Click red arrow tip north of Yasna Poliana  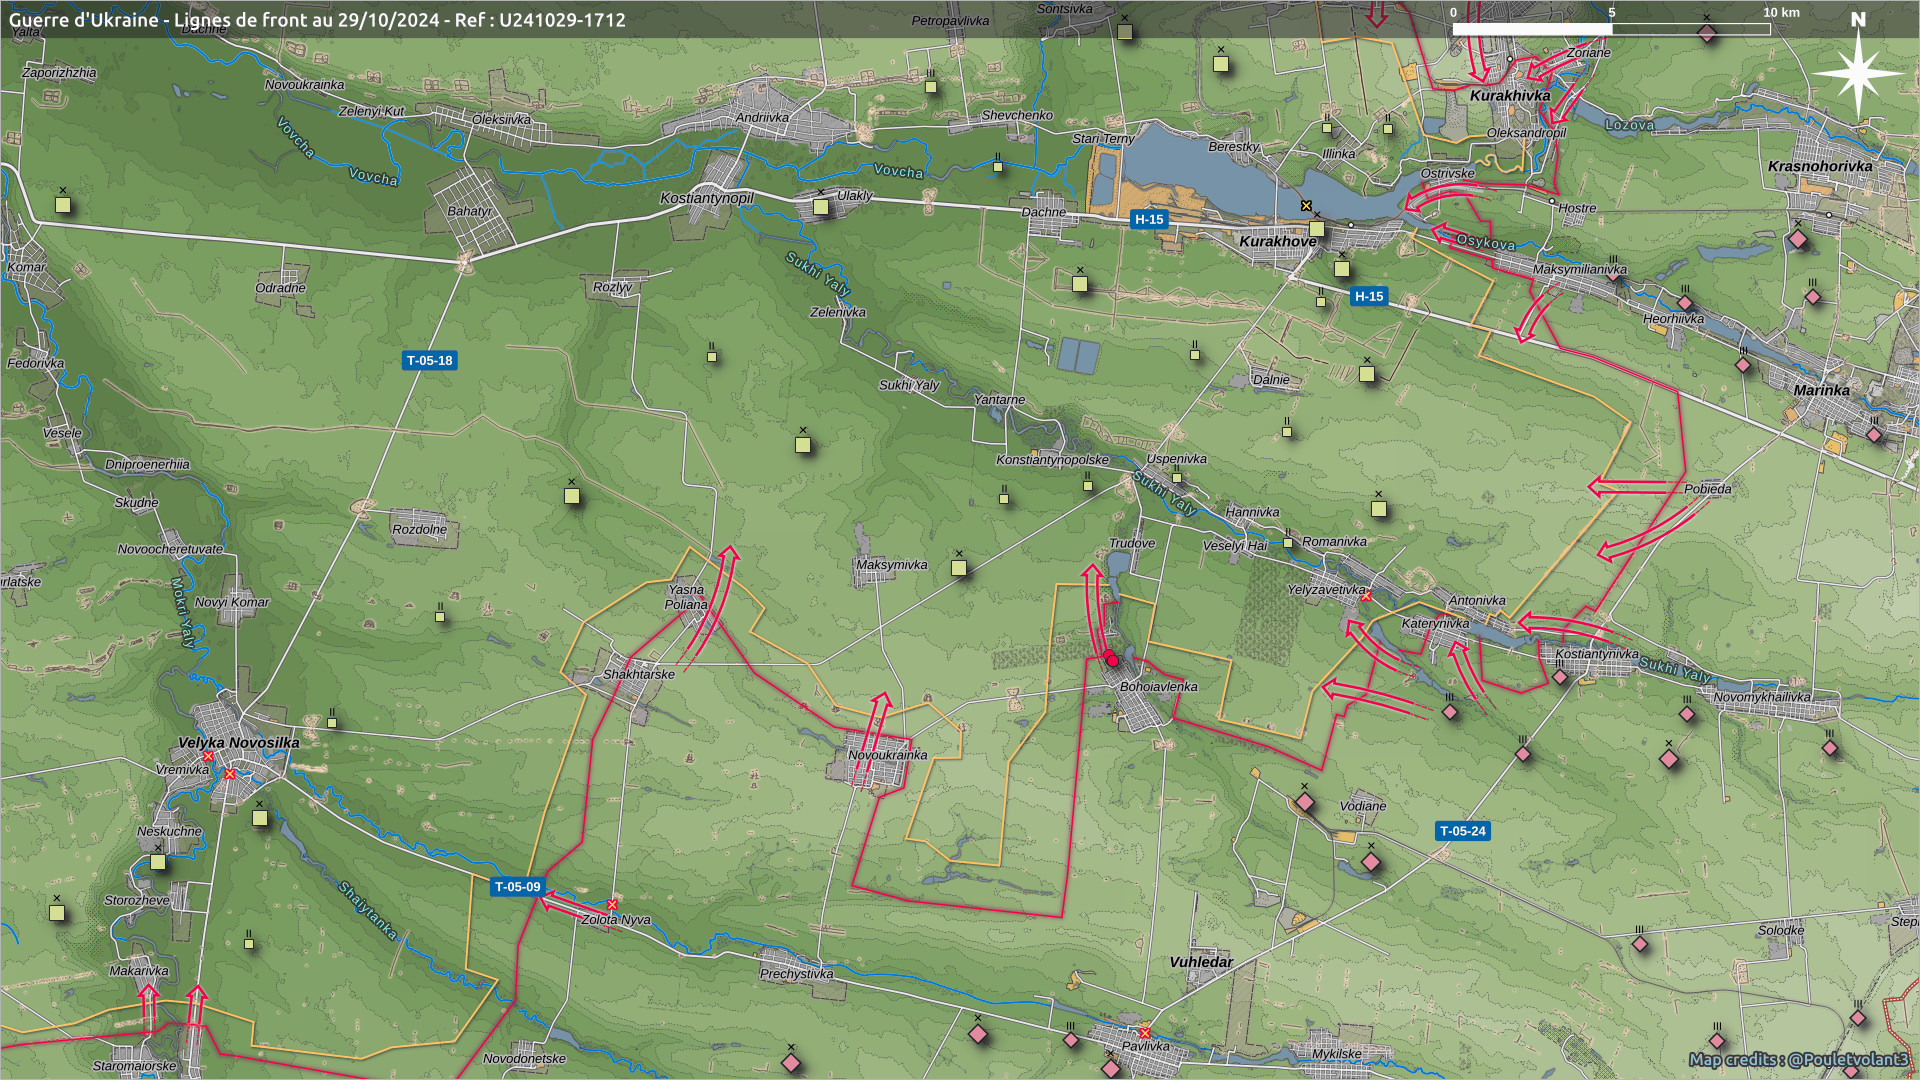pyautogui.click(x=730, y=552)
